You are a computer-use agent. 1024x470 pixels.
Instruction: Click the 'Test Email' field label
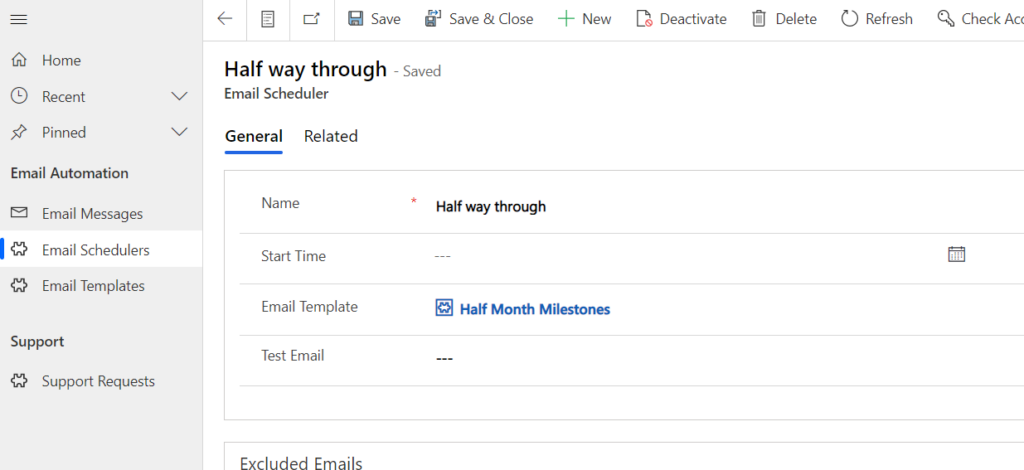[293, 356]
